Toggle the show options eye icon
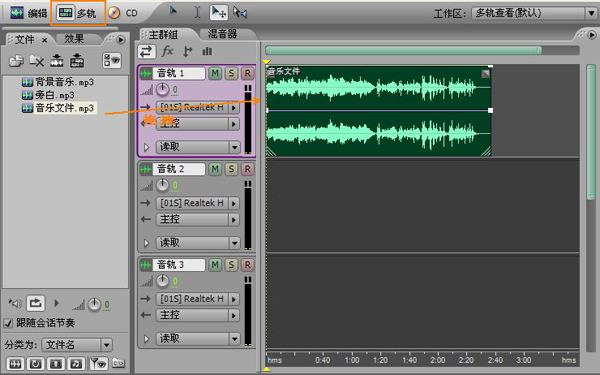600x375 pixels. pyautogui.click(x=112, y=60)
